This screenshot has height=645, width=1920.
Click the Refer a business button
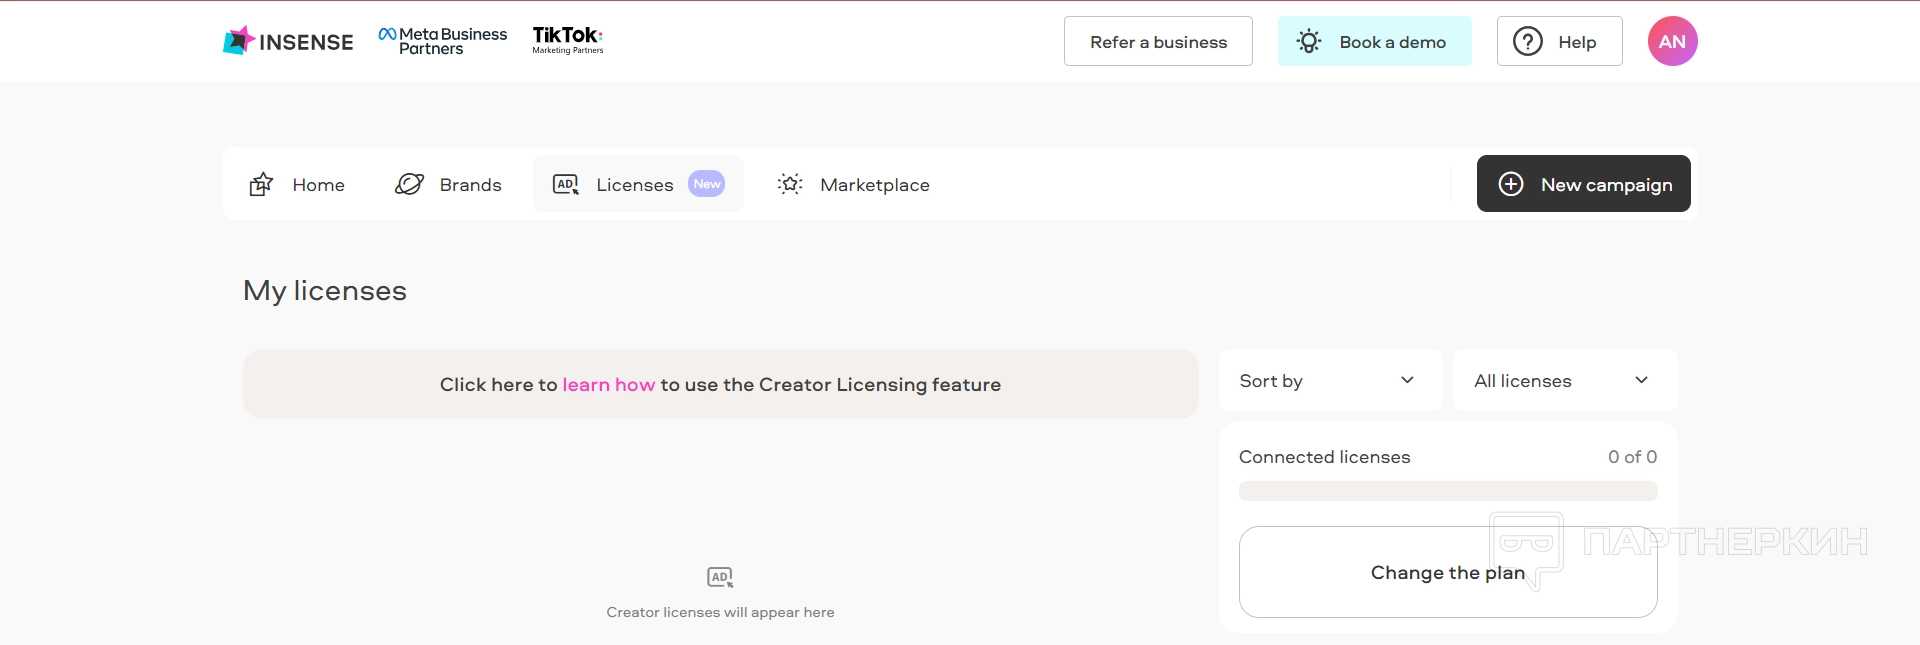(x=1158, y=41)
